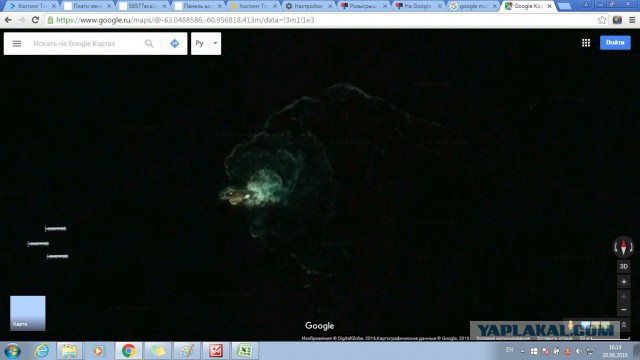Open the Windows Start menu
Viewport: 640px width, 360px height.
[13, 351]
